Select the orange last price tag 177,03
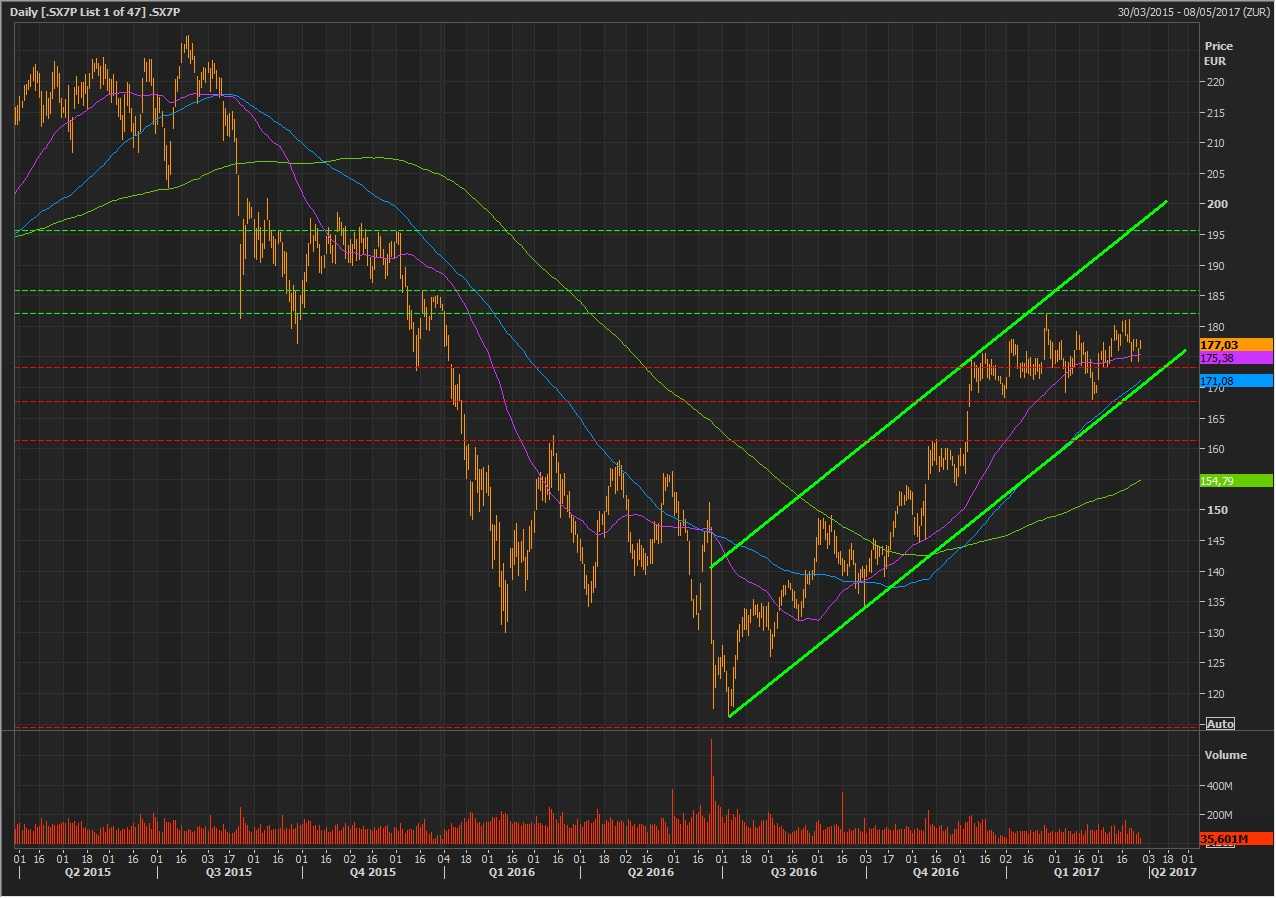The height and width of the screenshot is (898, 1276). pyautogui.click(x=1235, y=344)
